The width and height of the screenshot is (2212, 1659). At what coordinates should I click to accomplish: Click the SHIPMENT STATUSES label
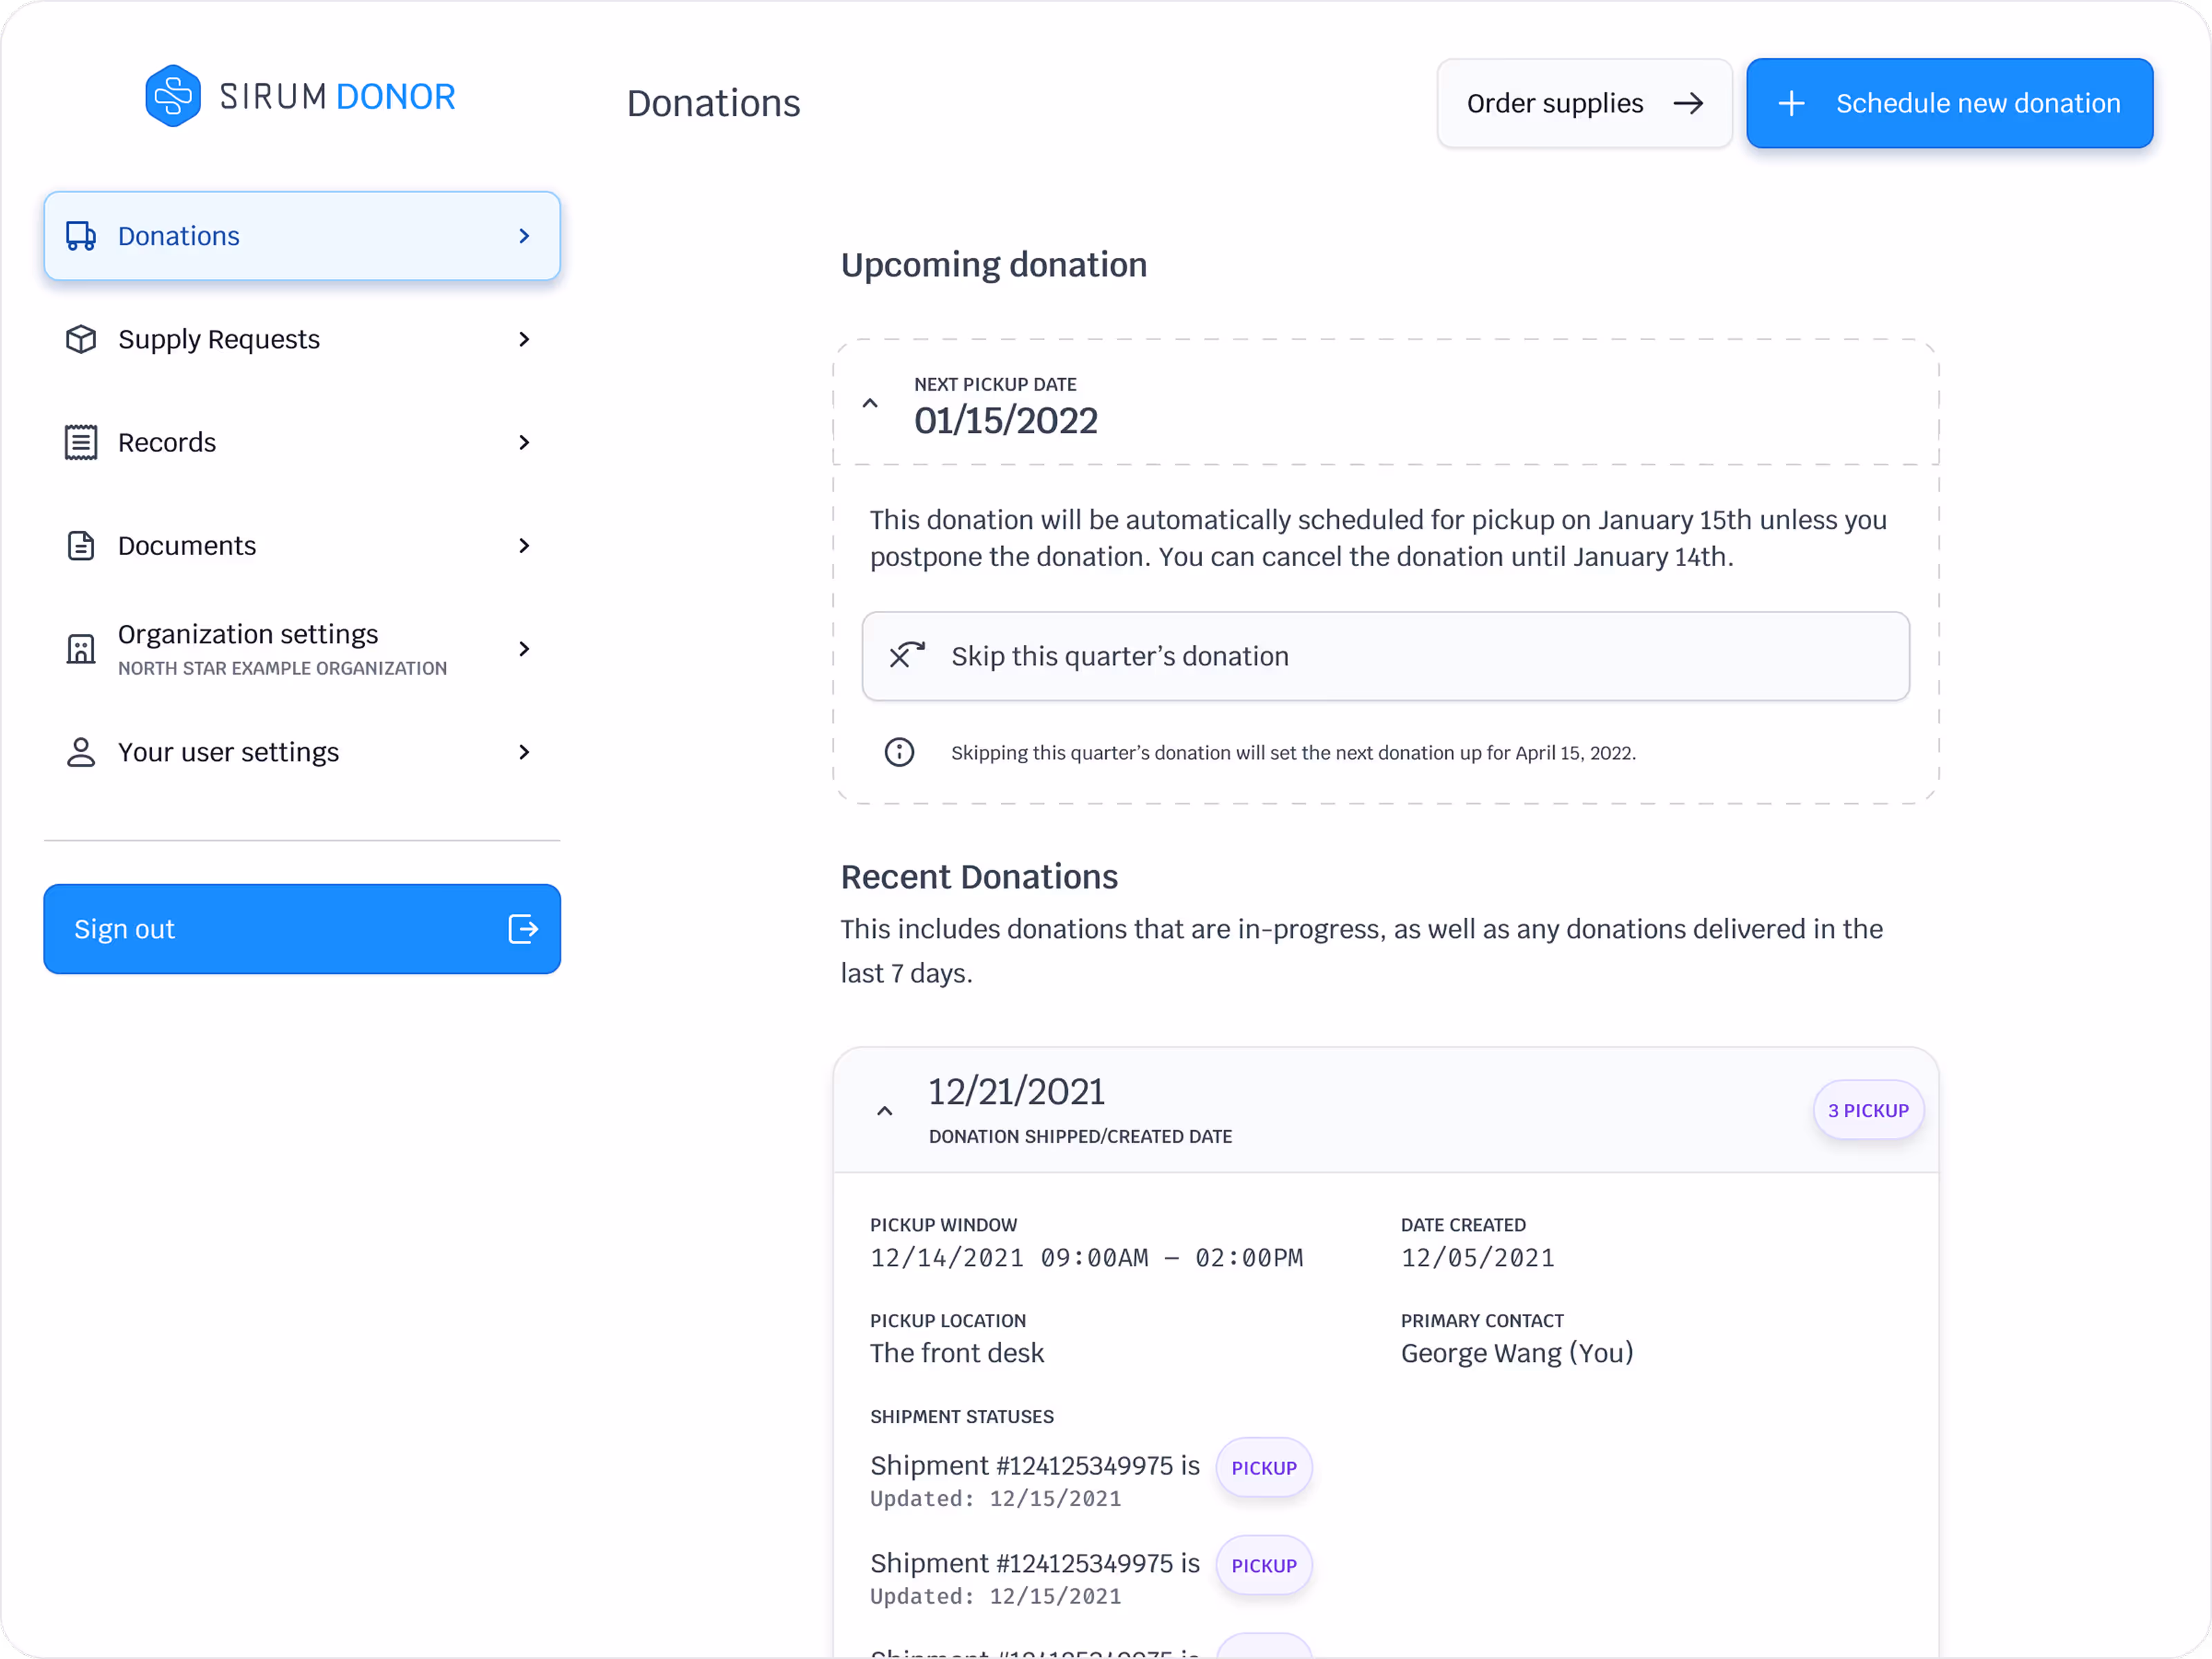[961, 1417]
